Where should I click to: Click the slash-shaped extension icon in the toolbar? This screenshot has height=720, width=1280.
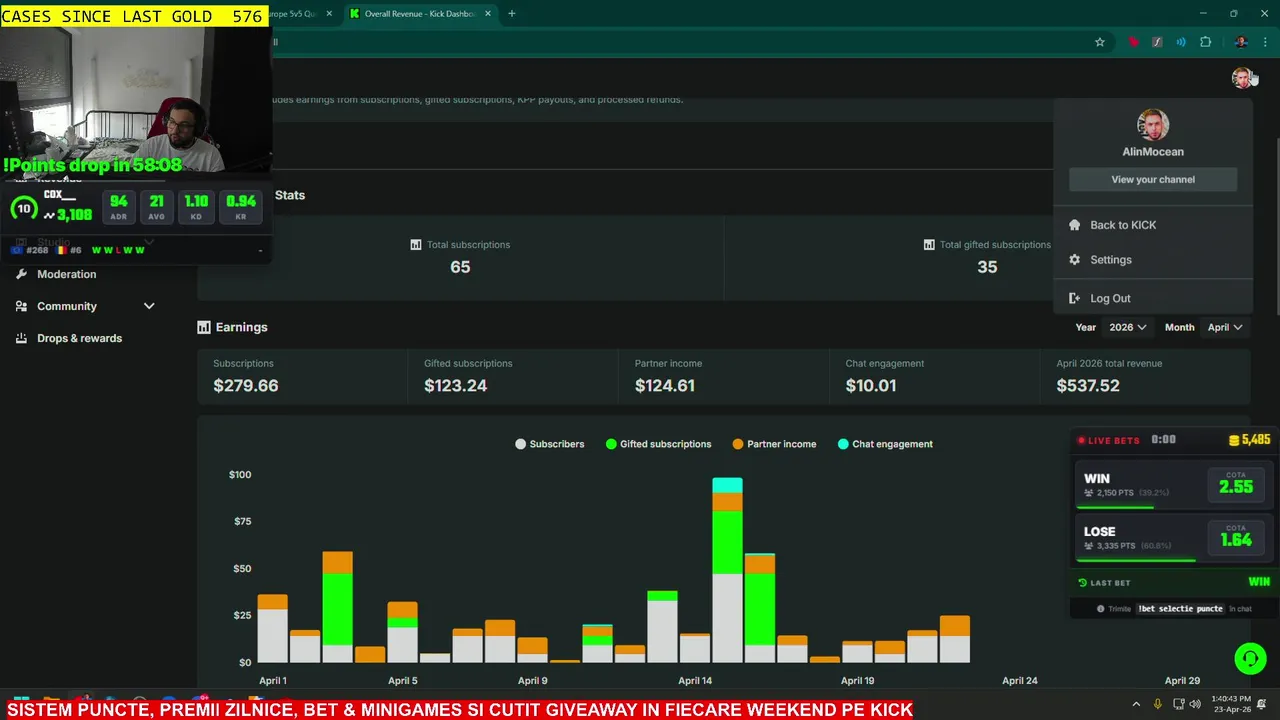[1157, 42]
